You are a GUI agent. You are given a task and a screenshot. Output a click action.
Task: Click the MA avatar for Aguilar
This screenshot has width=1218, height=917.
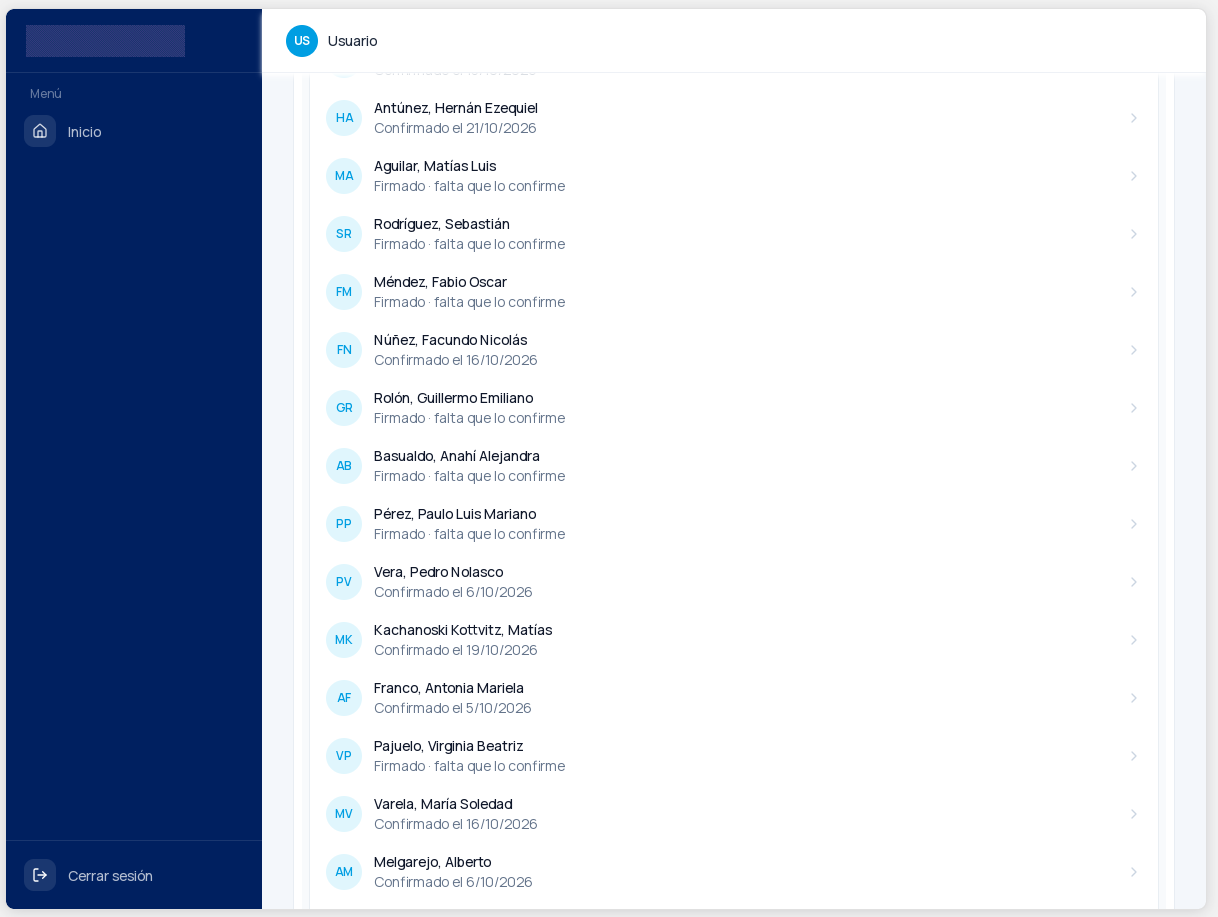tap(344, 176)
